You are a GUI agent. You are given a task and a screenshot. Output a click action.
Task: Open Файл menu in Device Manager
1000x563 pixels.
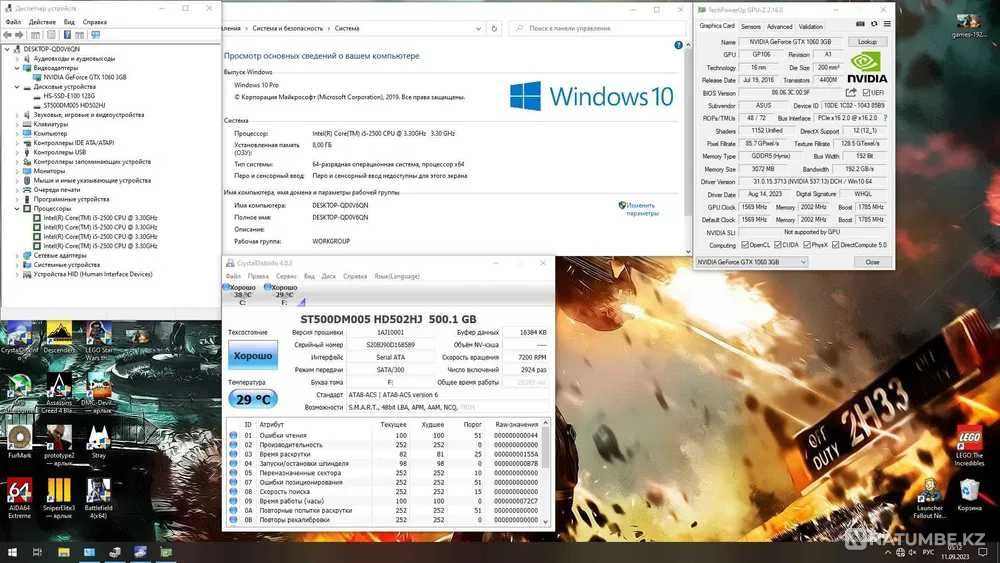pyautogui.click(x=13, y=22)
